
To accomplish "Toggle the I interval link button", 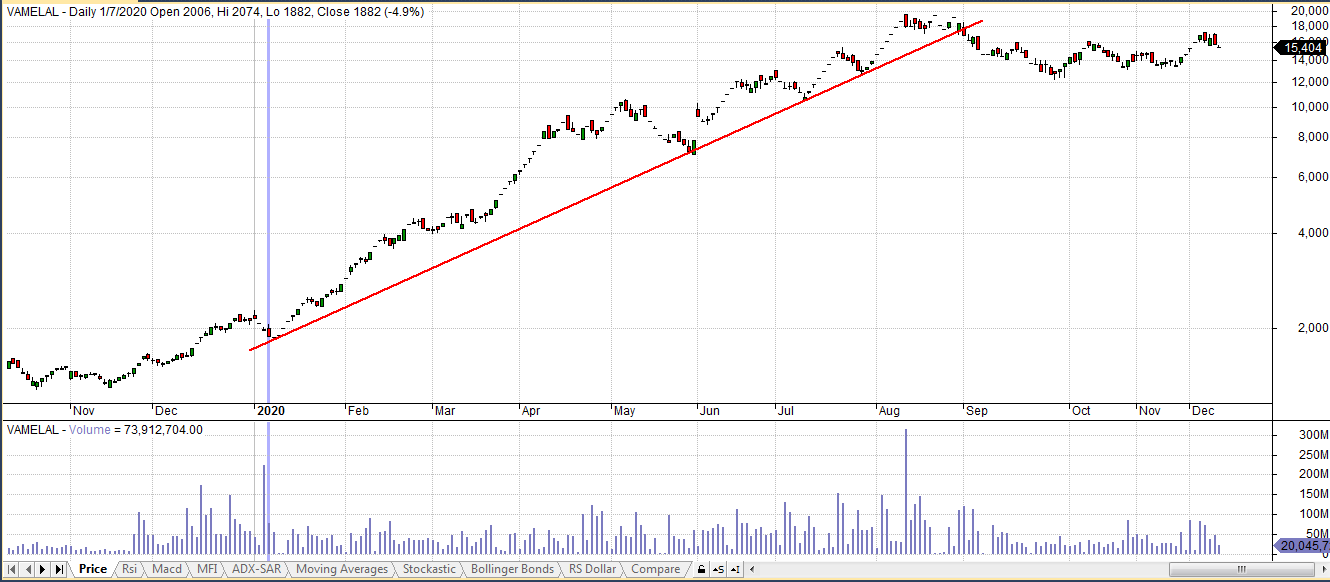I will click(735, 569).
